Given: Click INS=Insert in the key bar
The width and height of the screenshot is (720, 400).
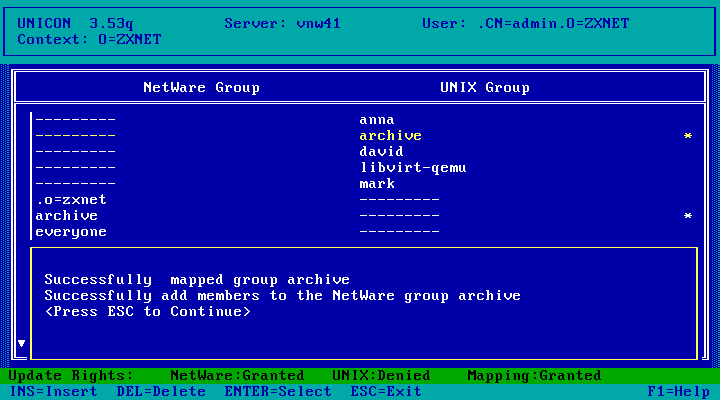Looking at the screenshot, I should [53, 392].
